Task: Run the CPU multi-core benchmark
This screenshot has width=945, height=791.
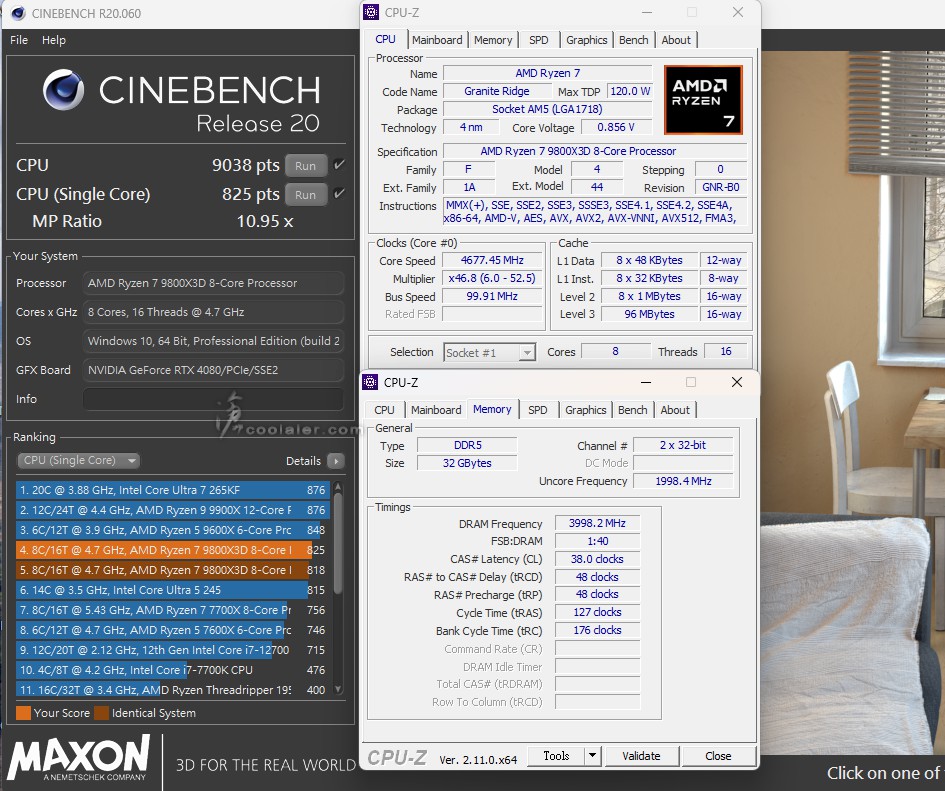Action: tap(306, 165)
